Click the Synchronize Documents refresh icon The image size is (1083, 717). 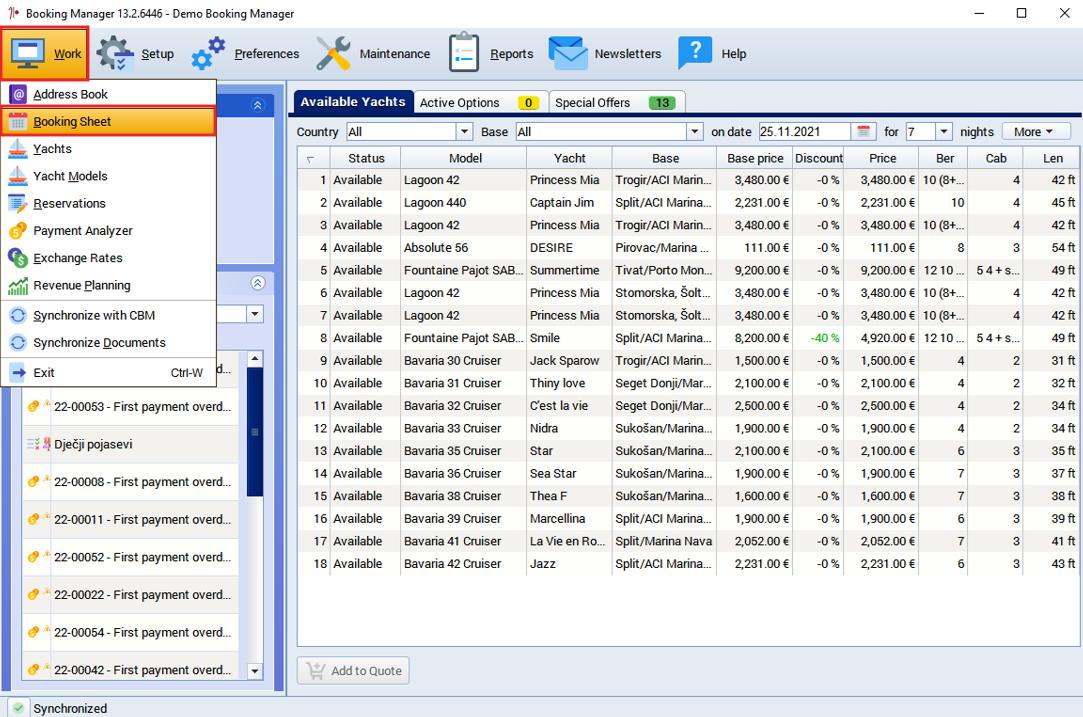click(x=18, y=343)
